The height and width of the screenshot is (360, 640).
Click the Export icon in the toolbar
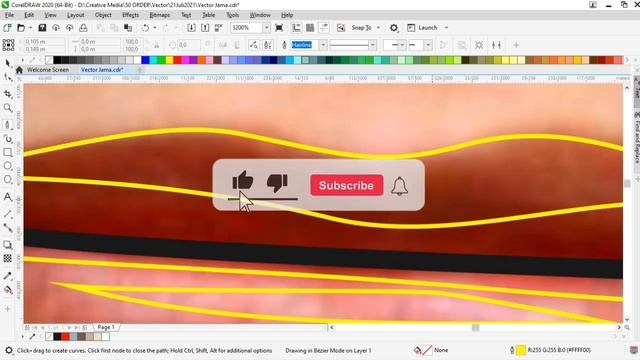pos(205,28)
